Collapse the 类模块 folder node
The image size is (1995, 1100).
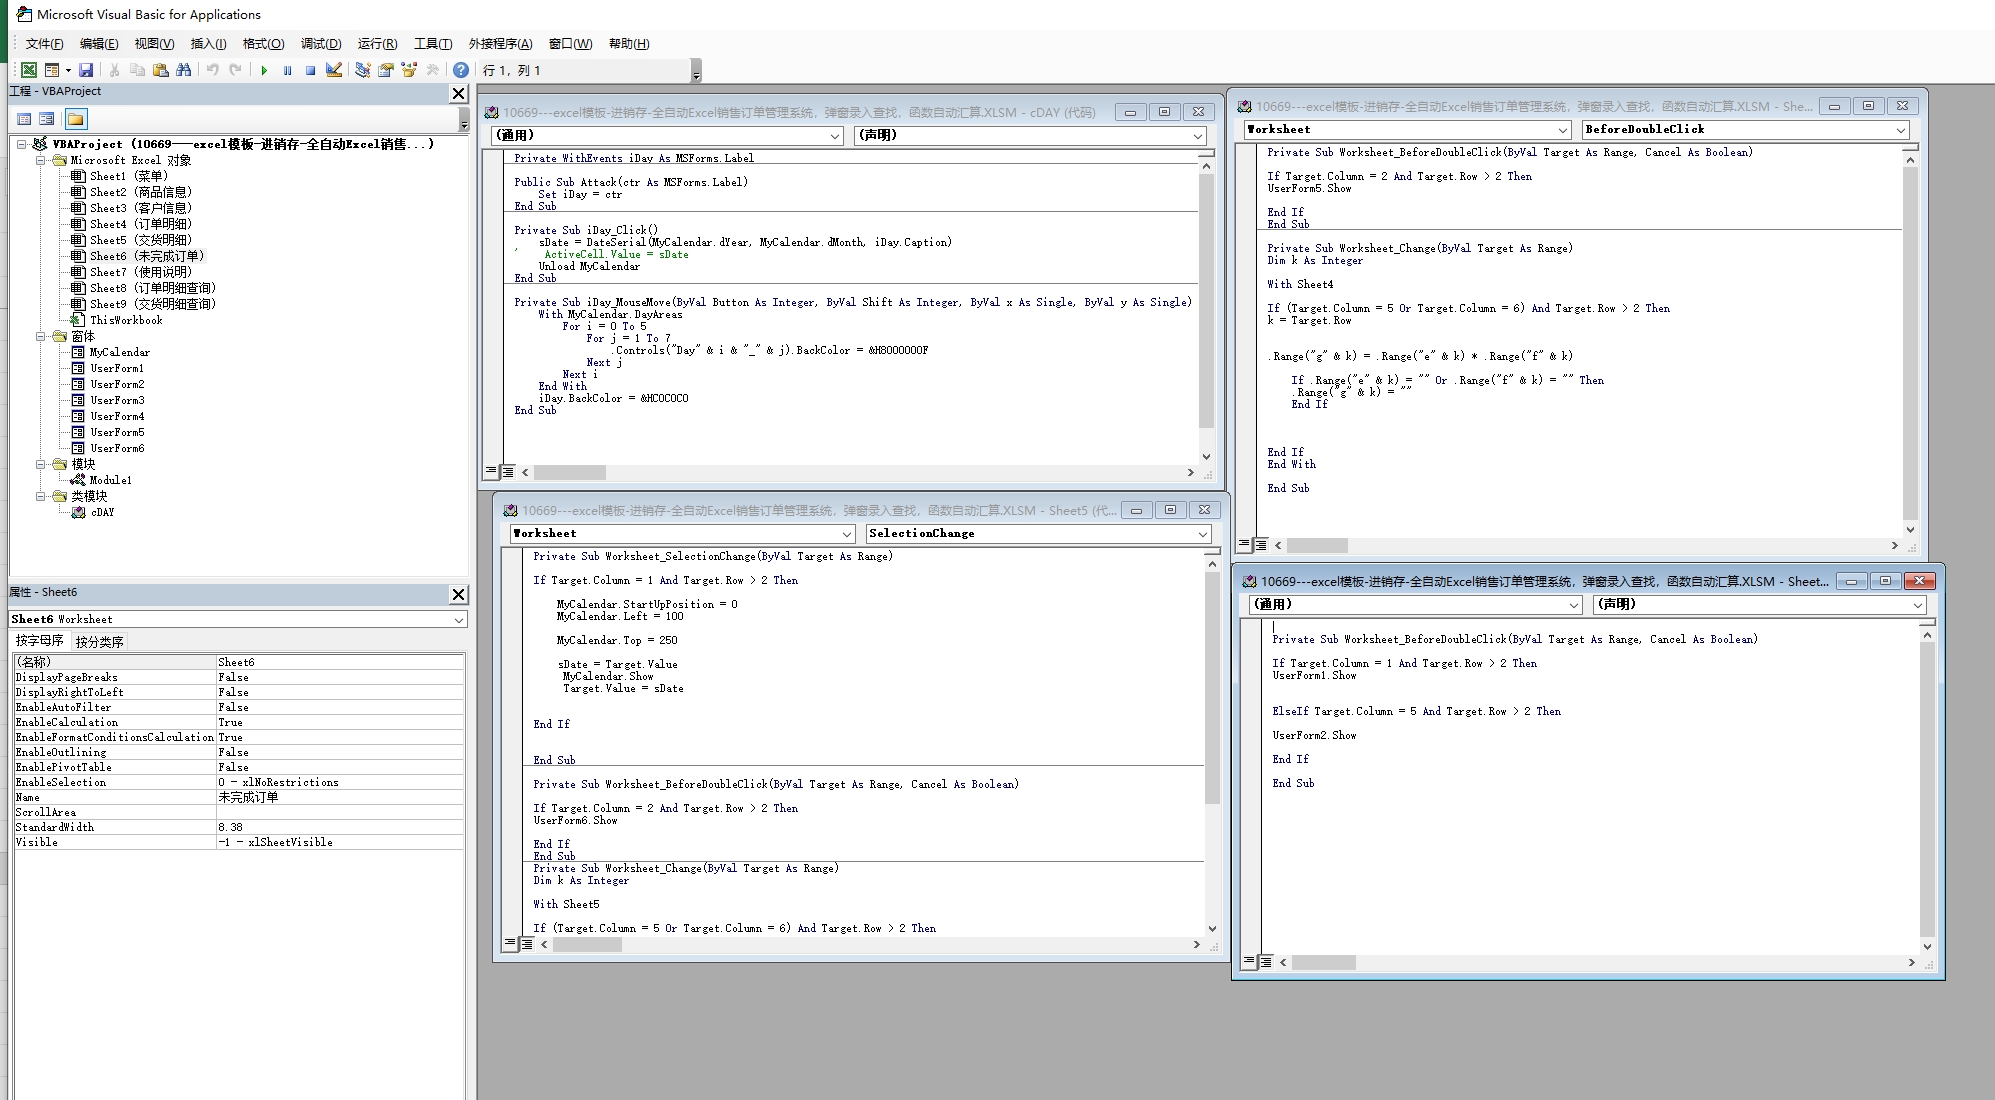pos(41,496)
